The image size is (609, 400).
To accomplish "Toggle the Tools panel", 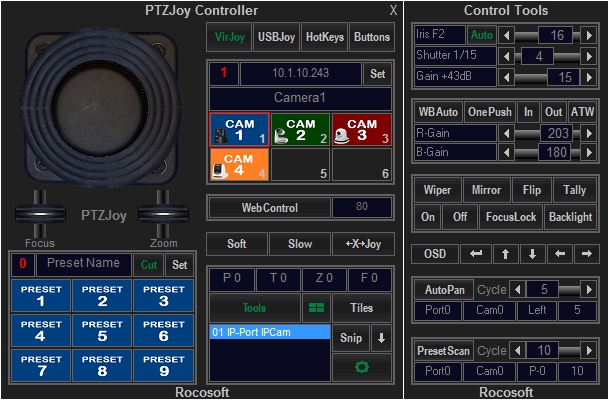I will click(255, 308).
